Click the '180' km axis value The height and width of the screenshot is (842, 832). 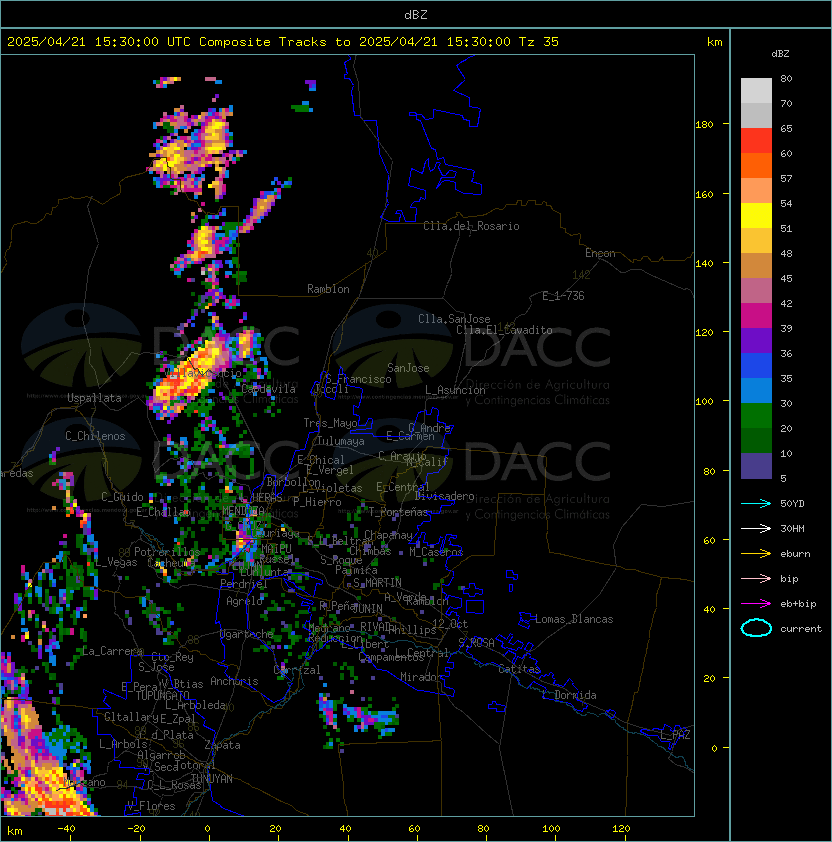(x=704, y=125)
